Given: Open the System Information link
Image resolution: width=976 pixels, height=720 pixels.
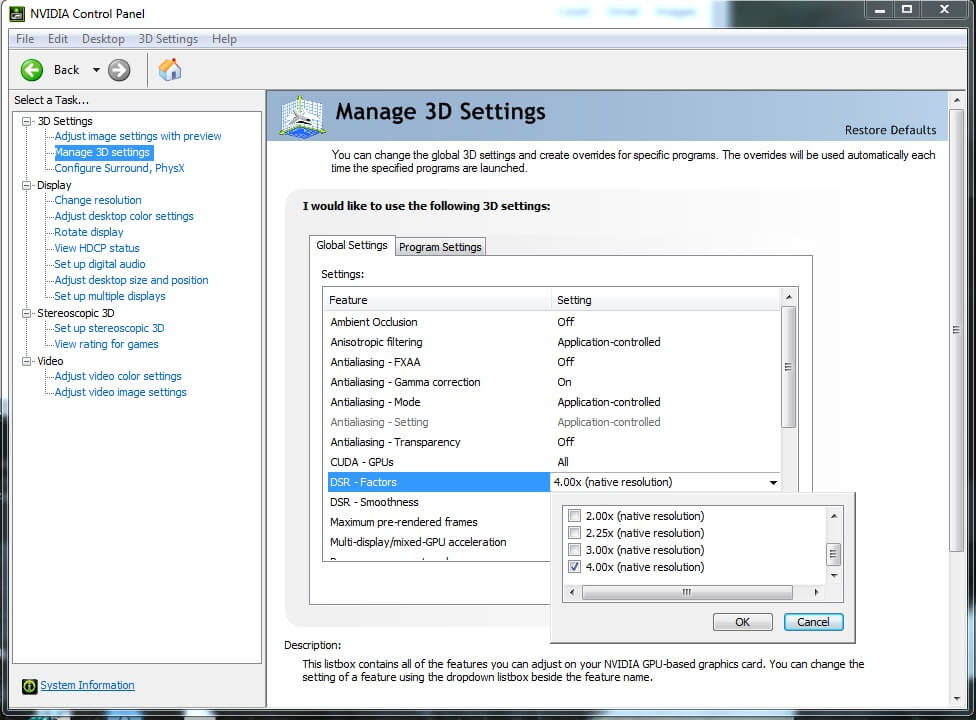Looking at the screenshot, I should (x=87, y=686).
